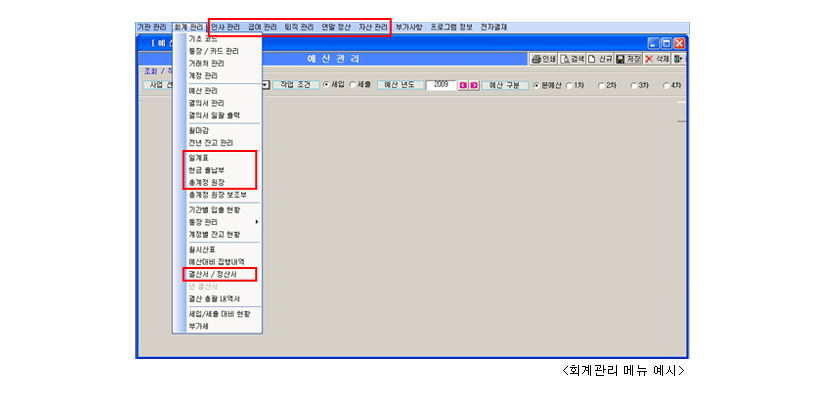Select the 2차 radio button
The height and width of the screenshot is (393, 825).
[601, 85]
